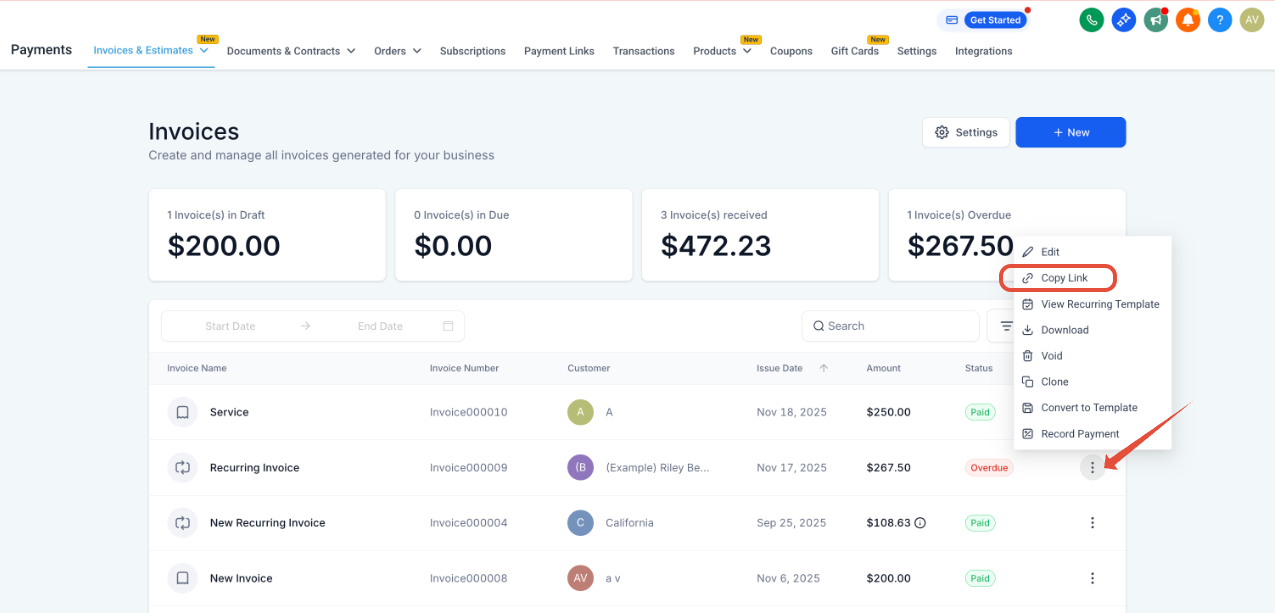Sort by Issue Date arrow

[824, 368]
